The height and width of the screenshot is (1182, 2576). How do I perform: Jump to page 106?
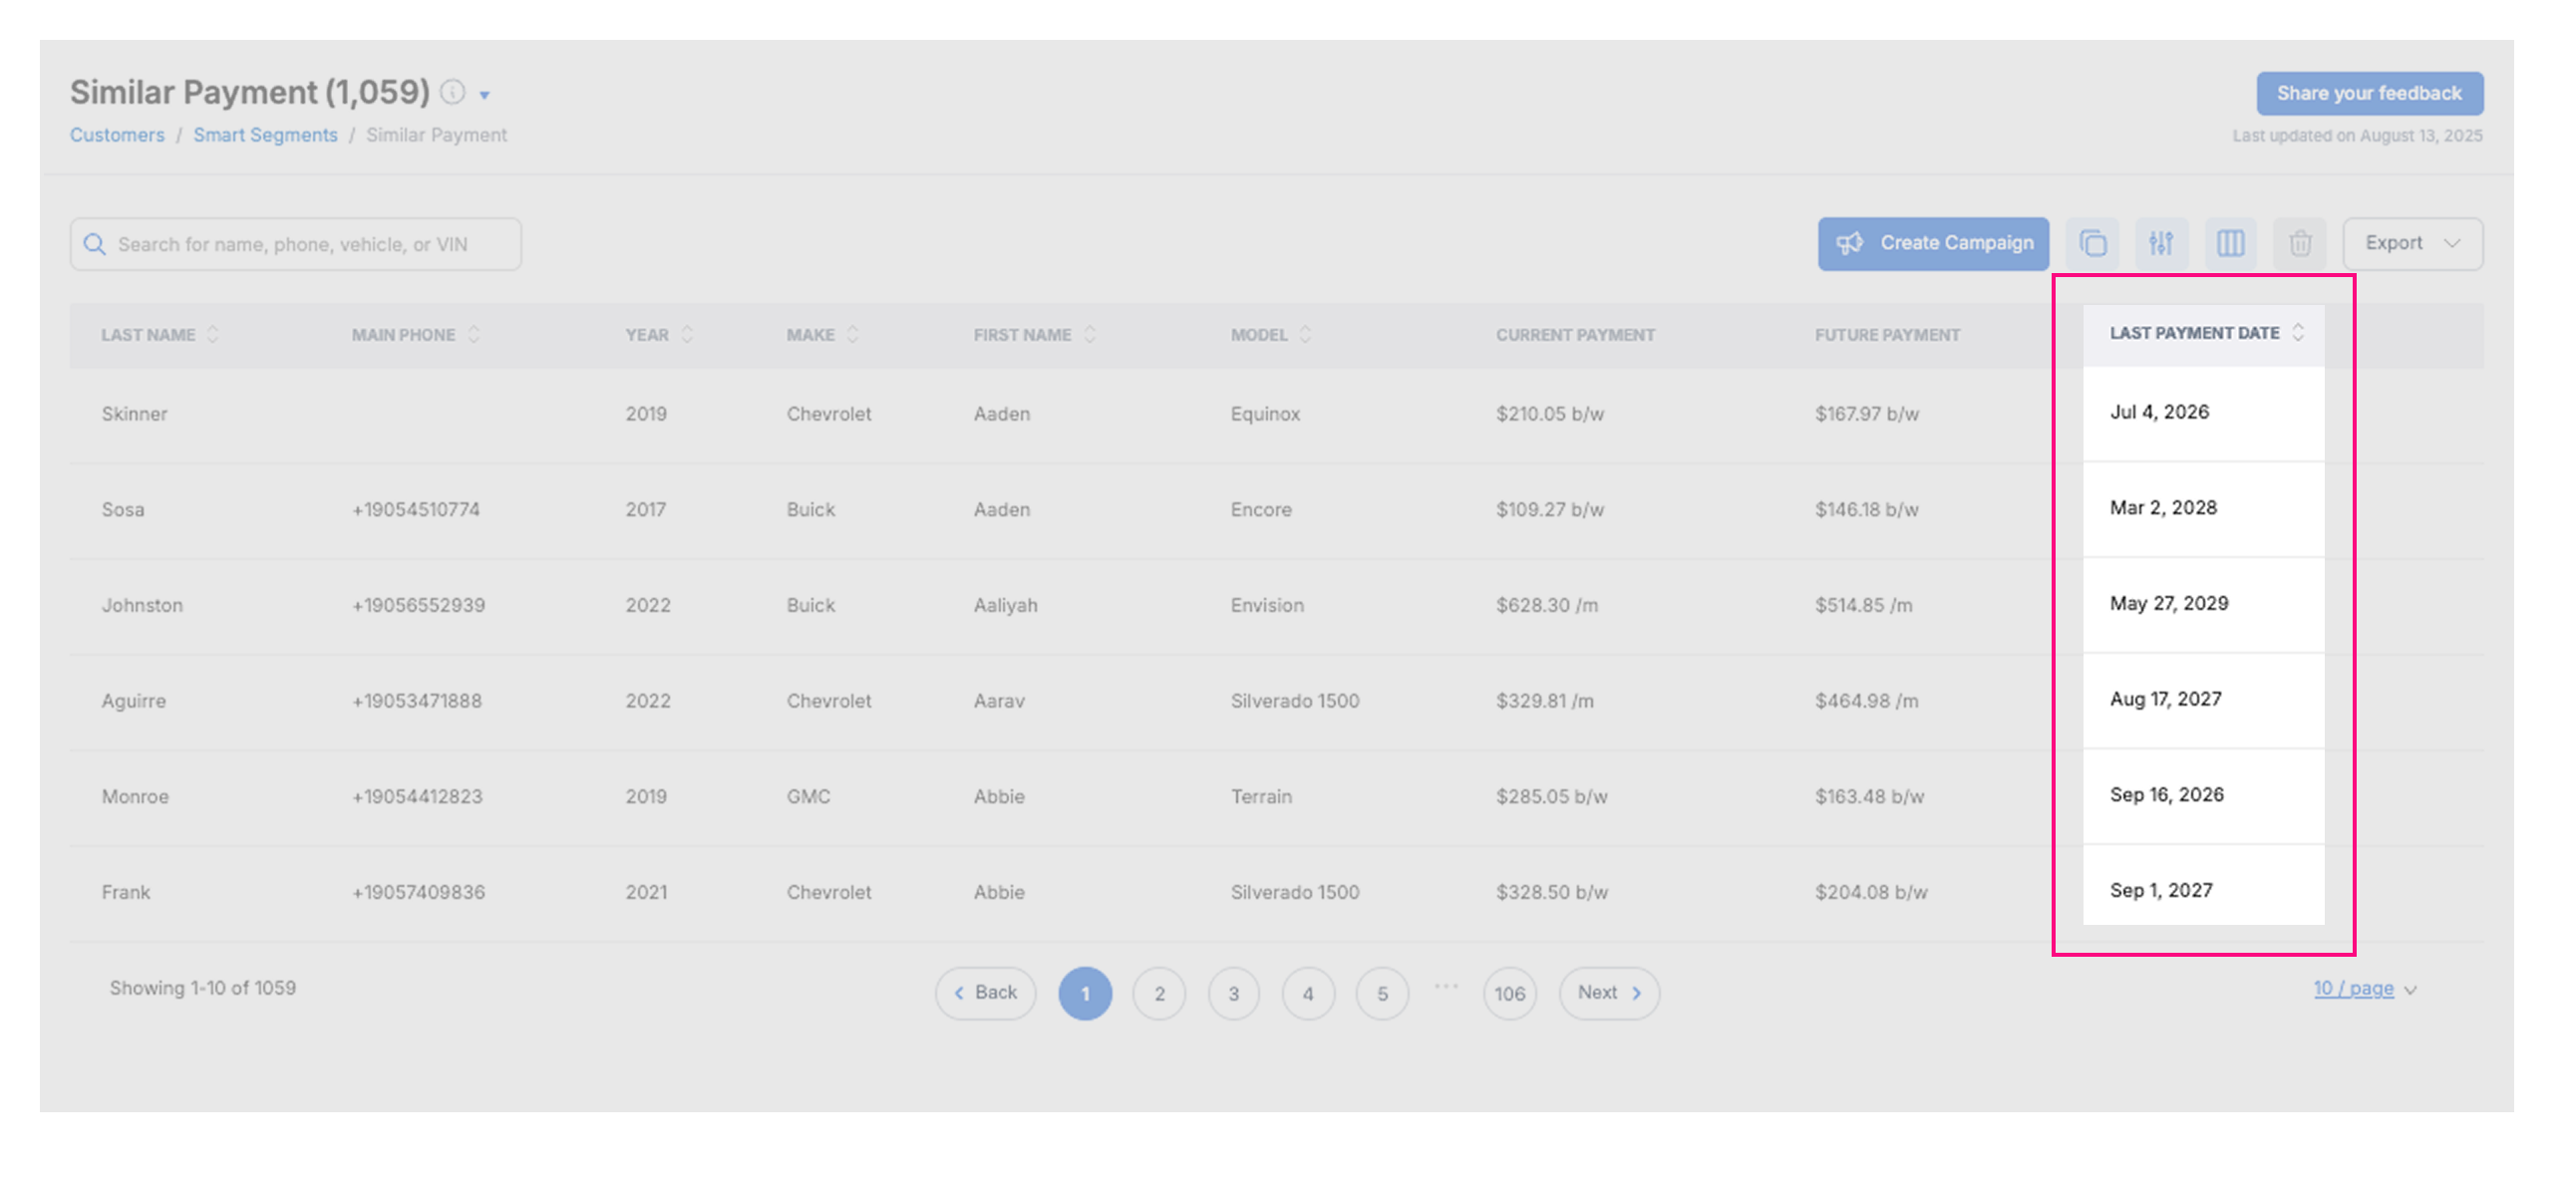[x=1508, y=993]
